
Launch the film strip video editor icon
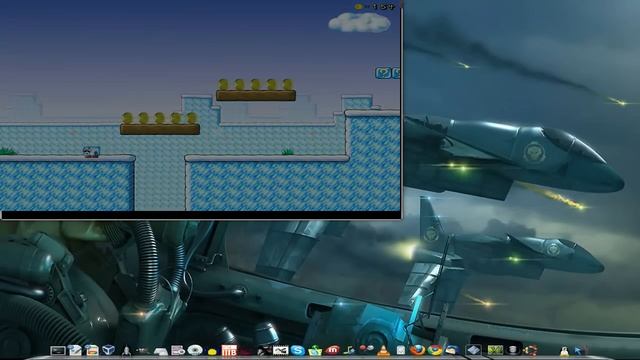tap(280, 350)
